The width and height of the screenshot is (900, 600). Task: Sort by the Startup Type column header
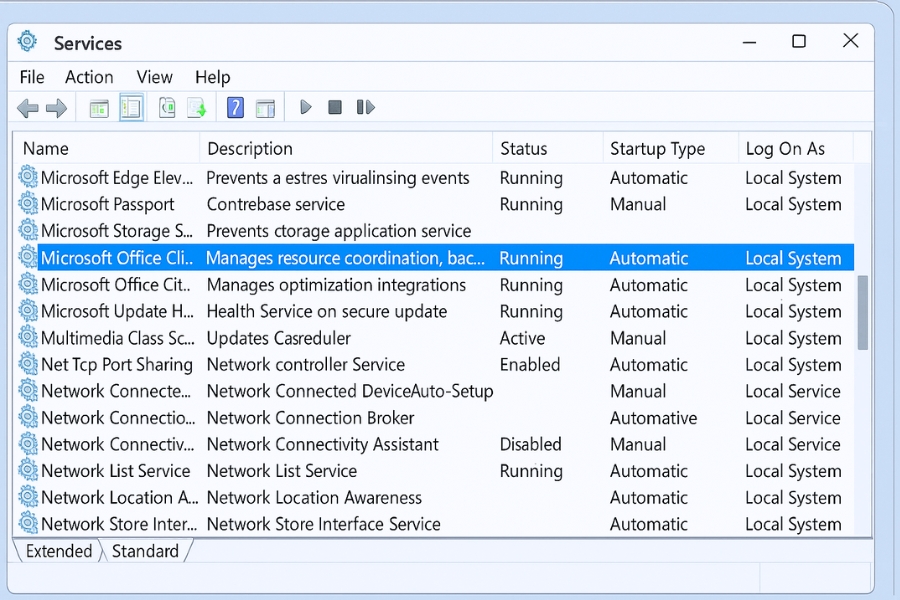[657, 149]
